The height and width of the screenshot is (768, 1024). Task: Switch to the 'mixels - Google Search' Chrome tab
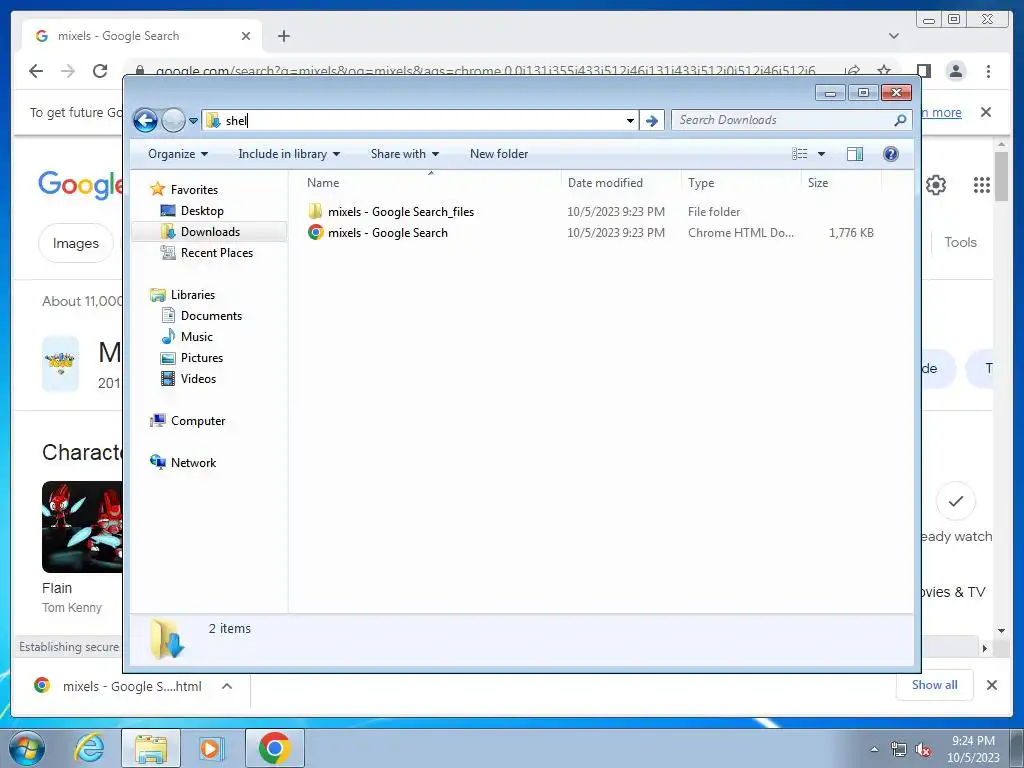[141, 36]
